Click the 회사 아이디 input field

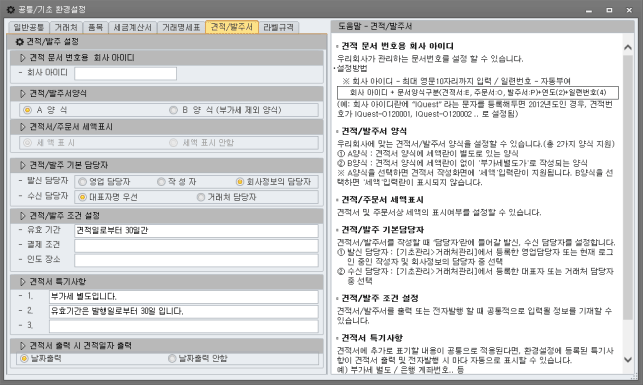coord(125,73)
